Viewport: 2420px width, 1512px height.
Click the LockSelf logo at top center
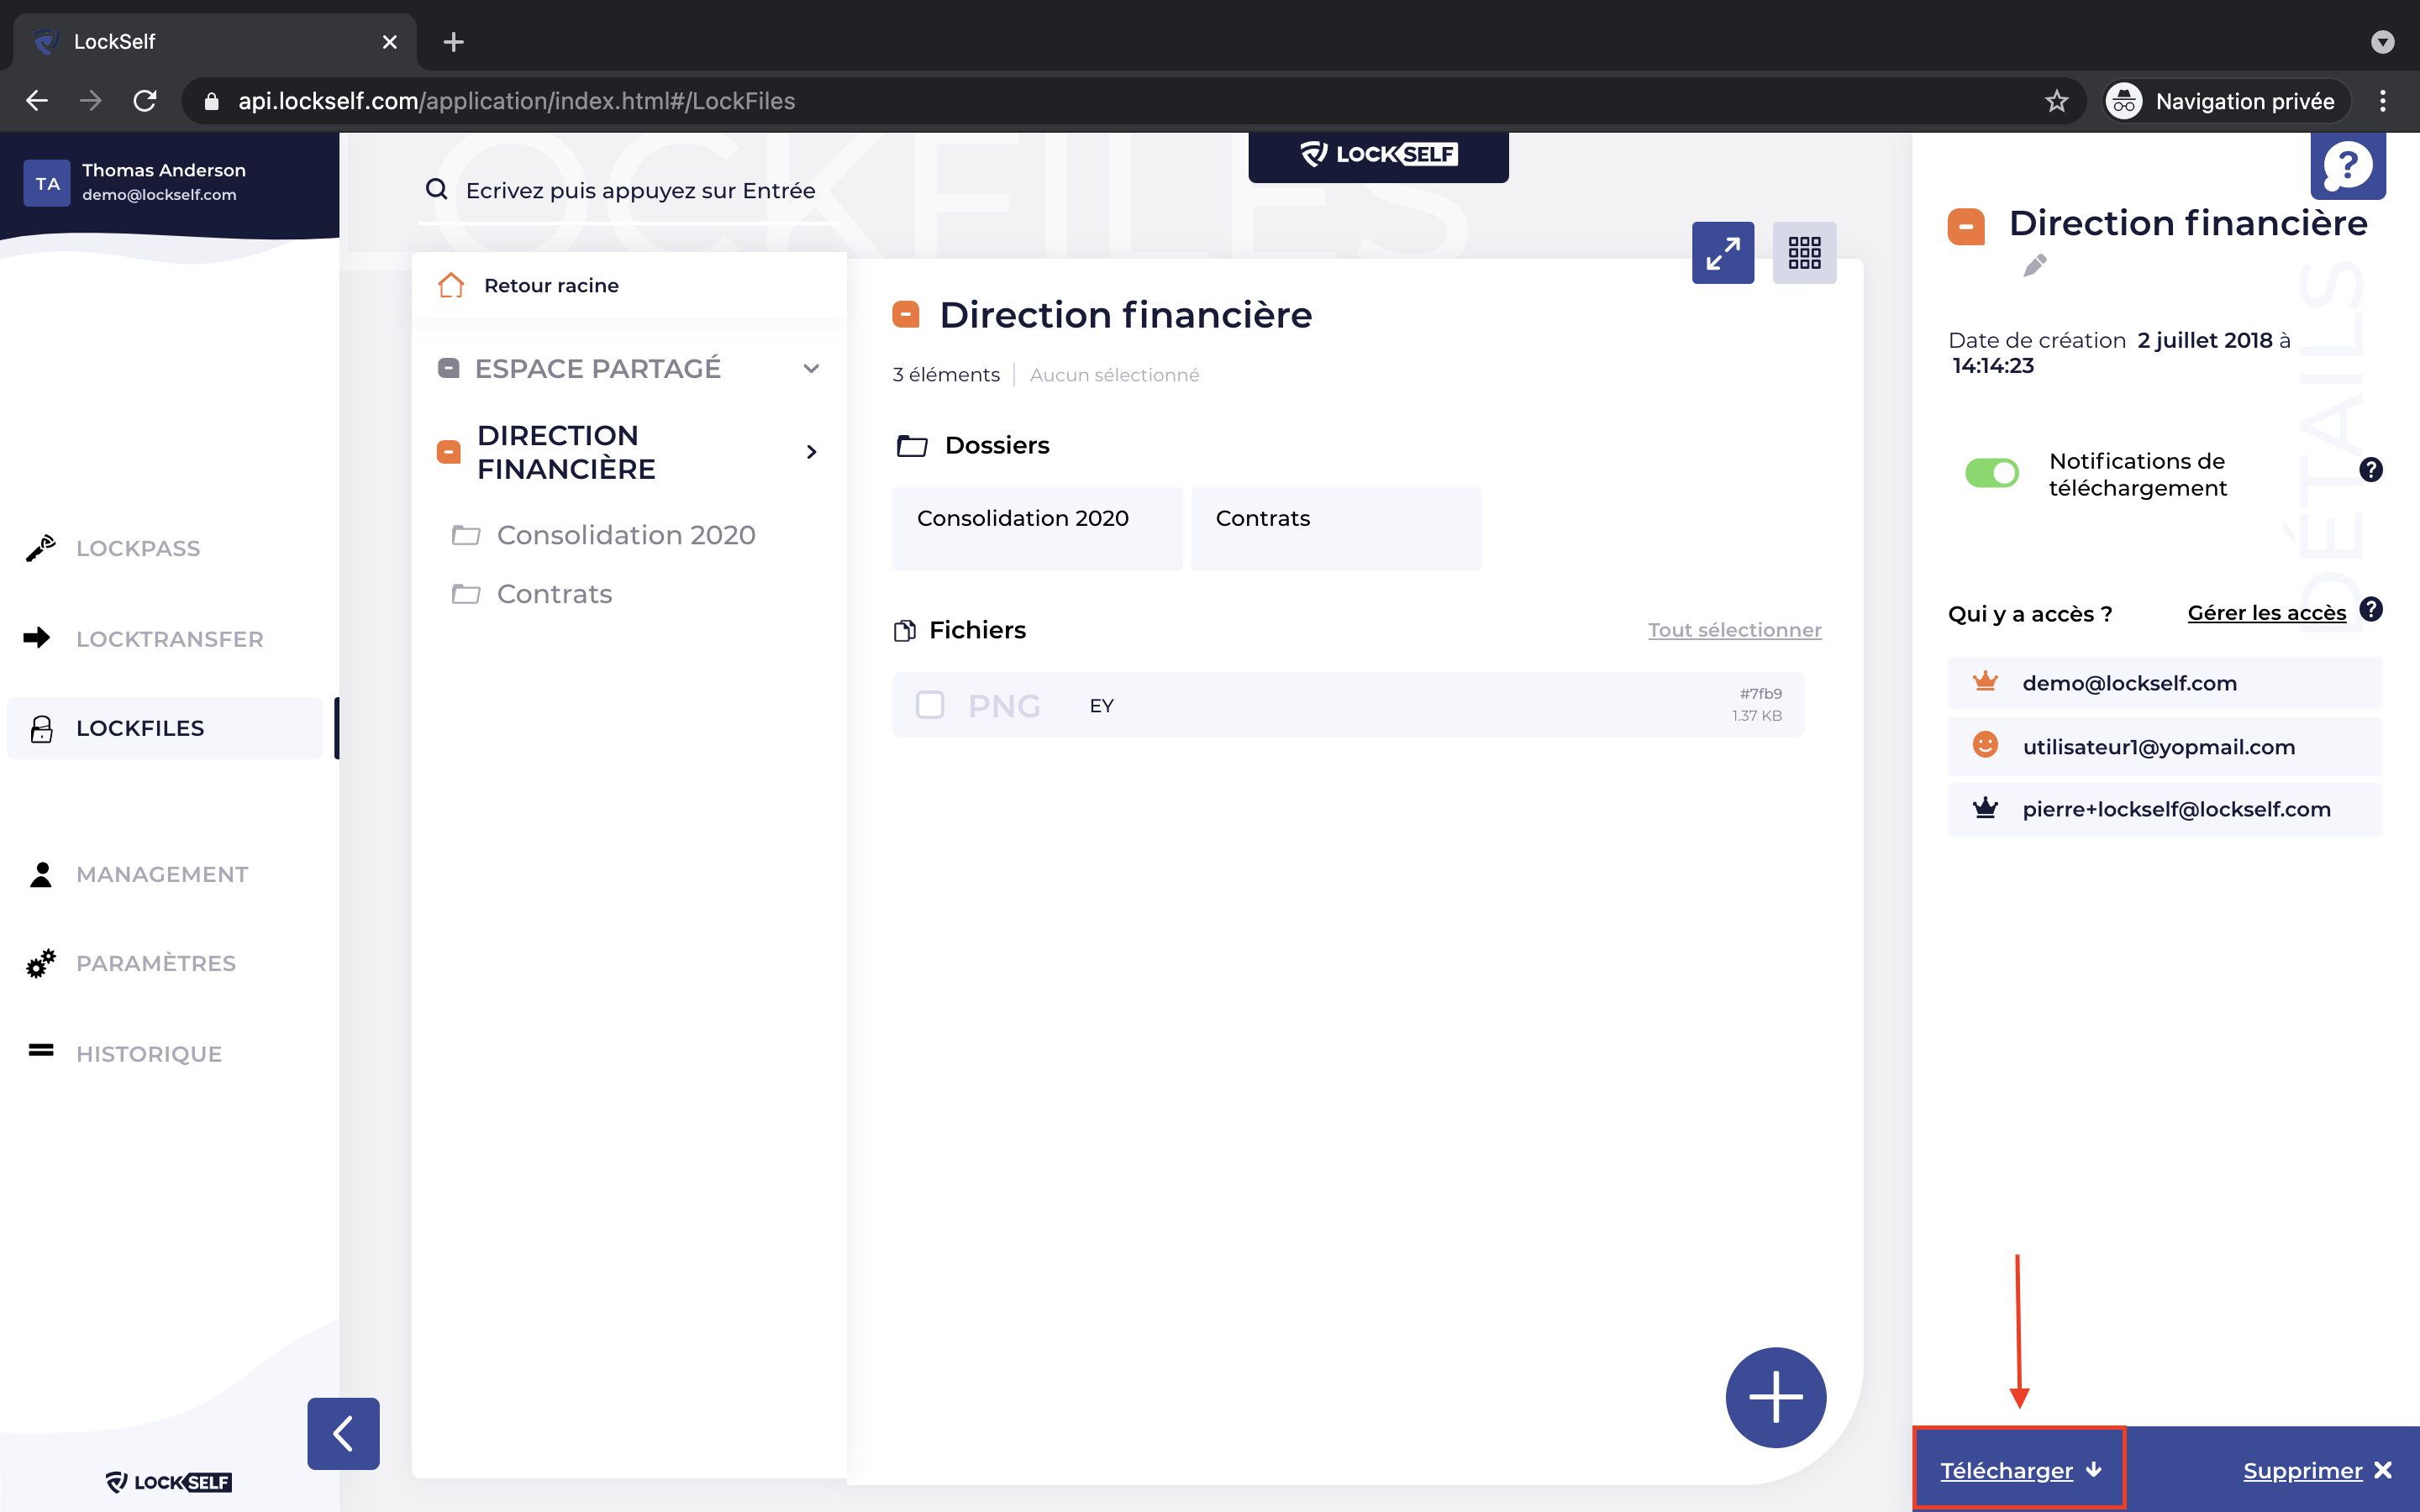click(x=1378, y=154)
